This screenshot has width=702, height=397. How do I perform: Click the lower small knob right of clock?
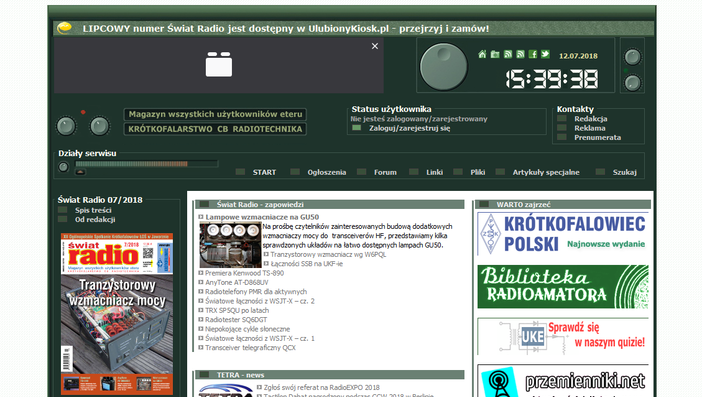click(x=633, y=83)
